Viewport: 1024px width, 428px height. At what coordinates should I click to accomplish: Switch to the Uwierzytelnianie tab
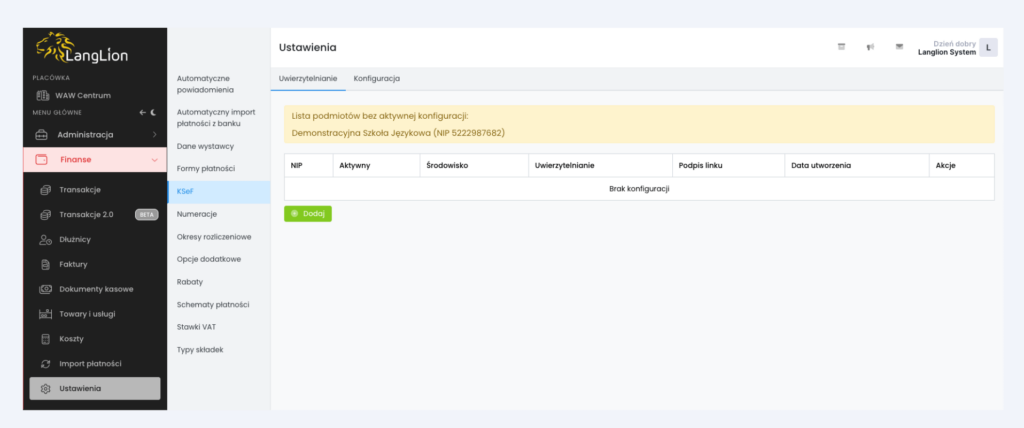click(308, 78)
